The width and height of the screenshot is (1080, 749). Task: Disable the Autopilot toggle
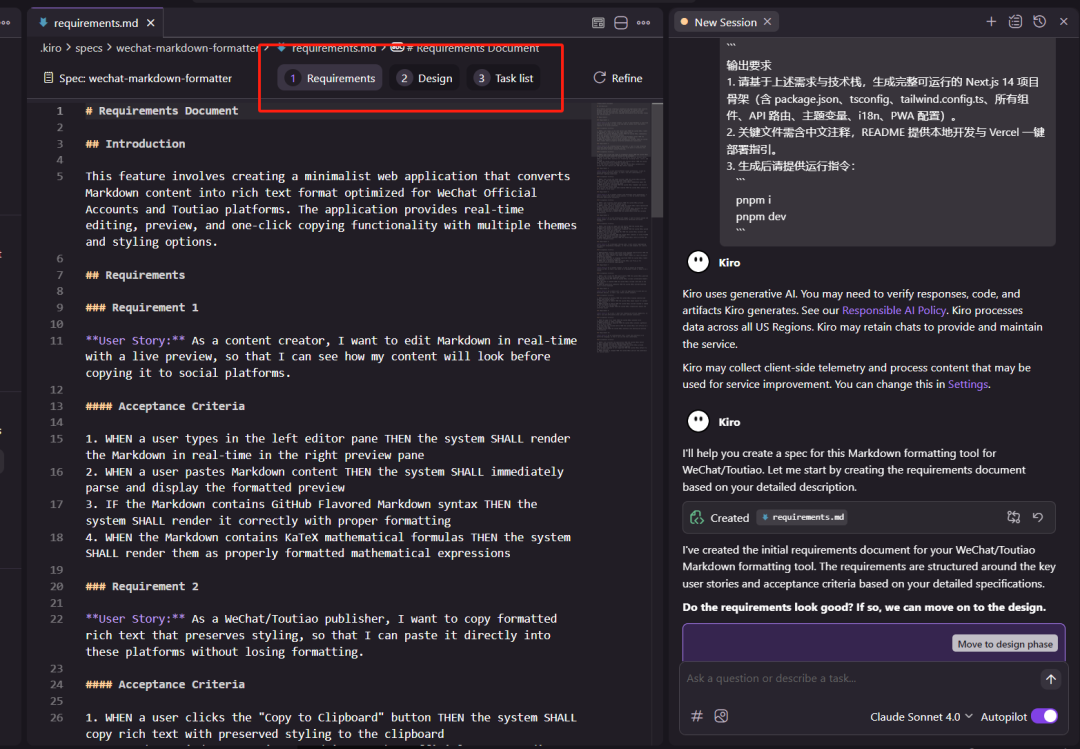coord(1044,716)
